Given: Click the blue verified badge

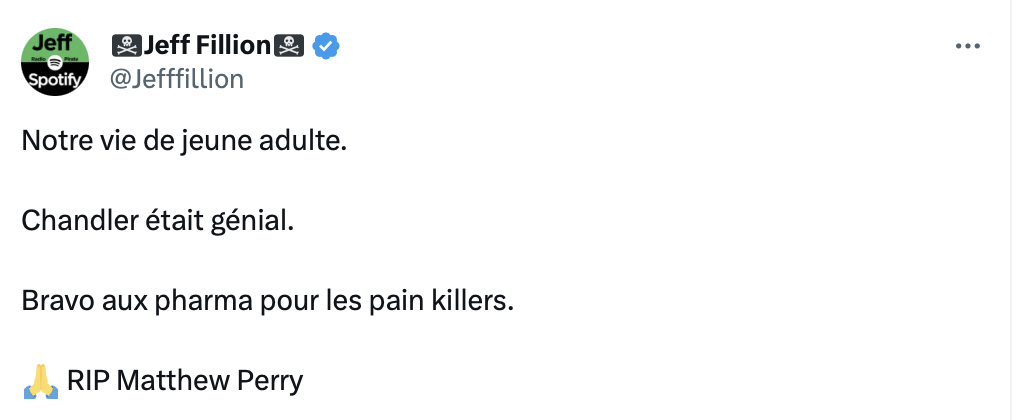Looking at the screenshot, I should (327, 46).
